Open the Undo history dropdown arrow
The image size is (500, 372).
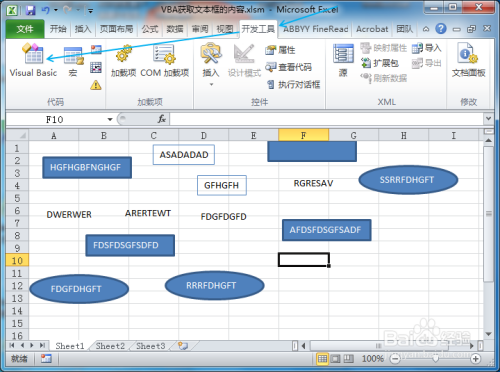click(x=56, y=10)
